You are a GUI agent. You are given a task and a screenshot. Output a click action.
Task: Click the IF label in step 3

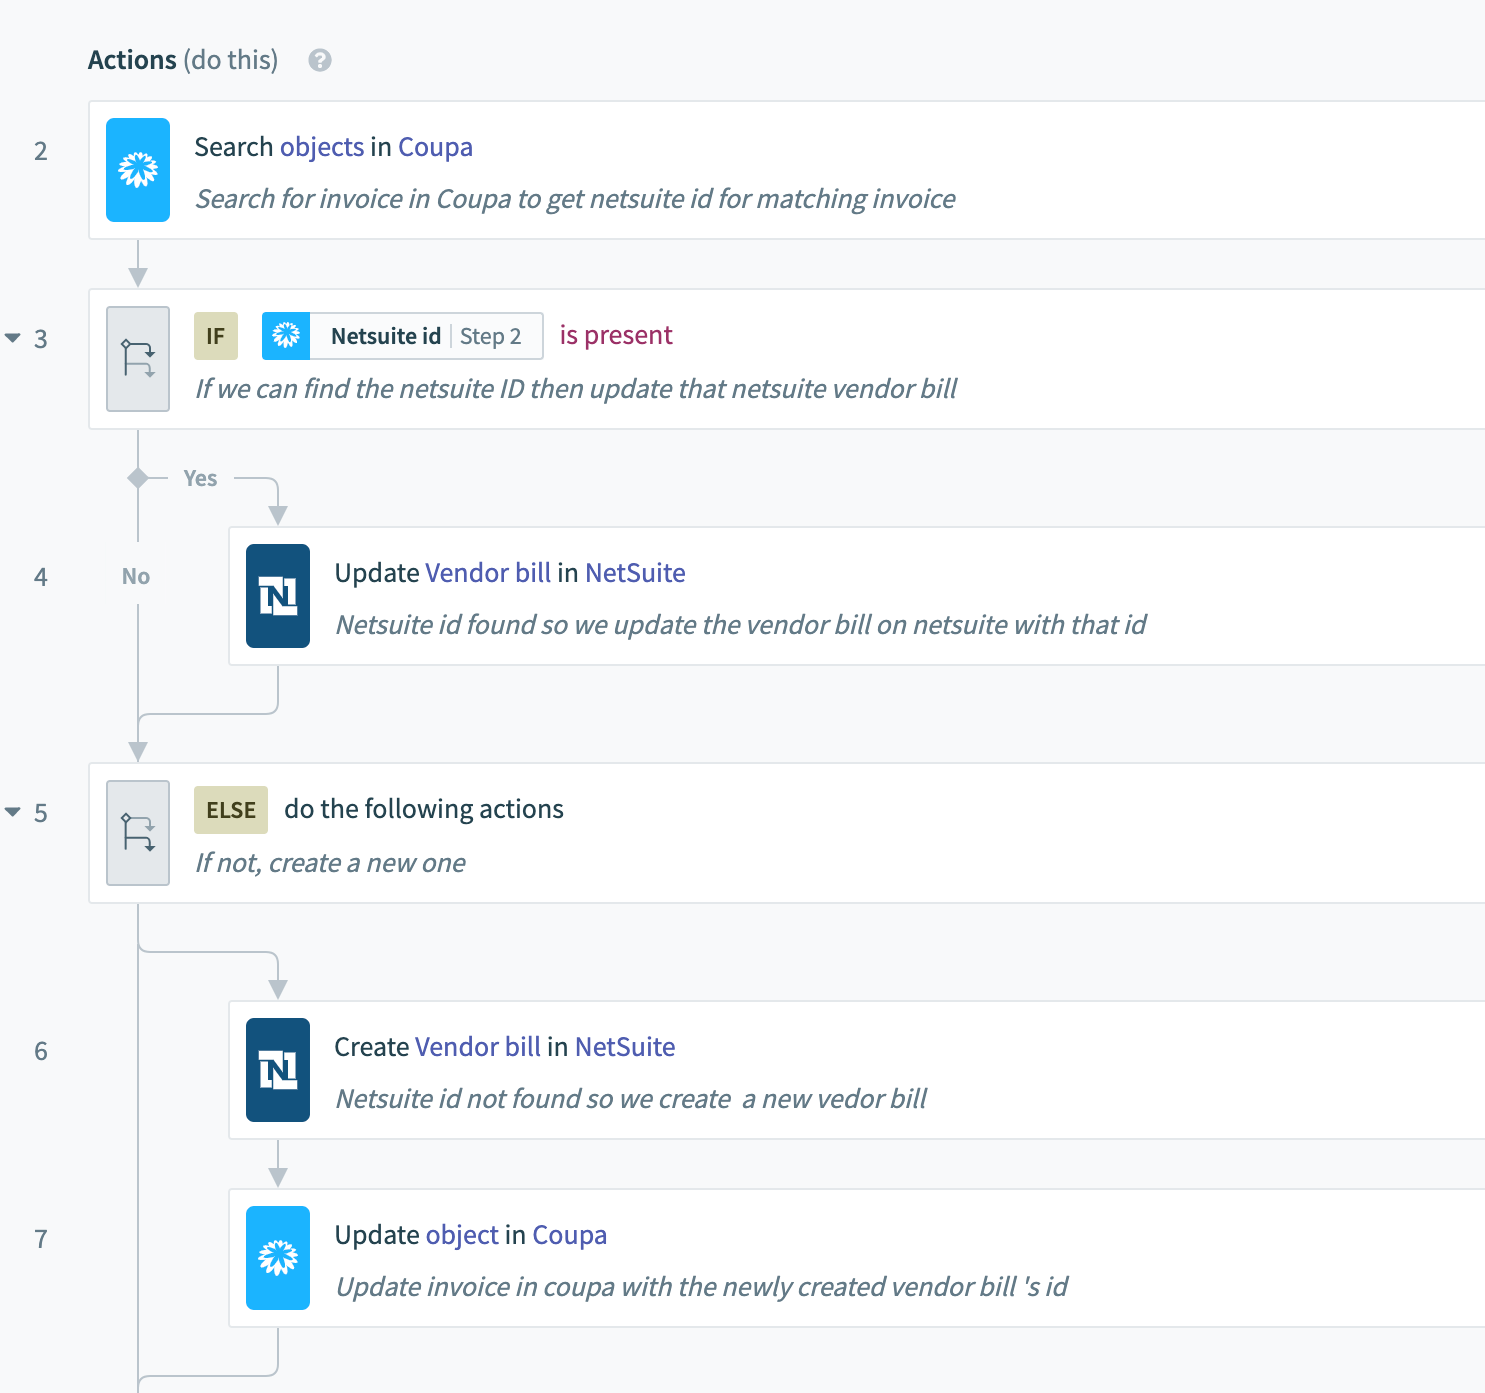[x=216, y=336]
